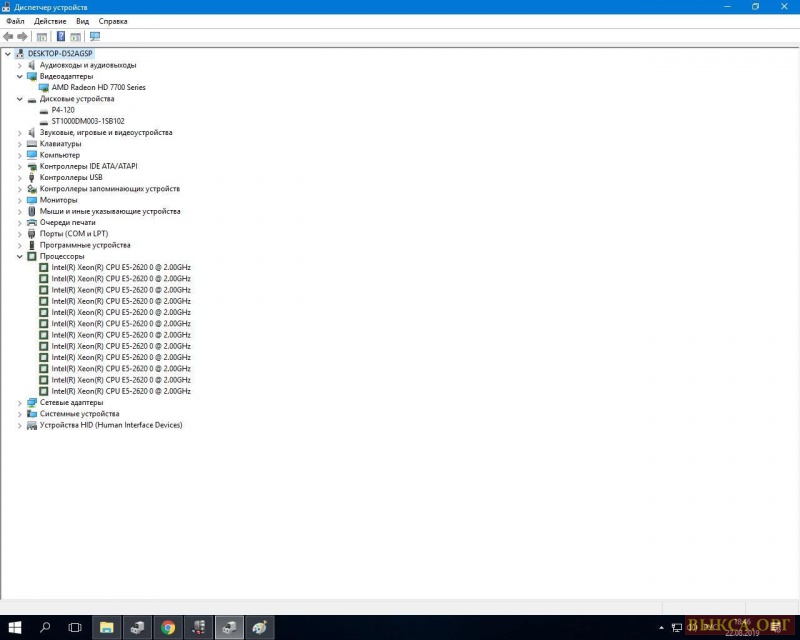Open the Файл menu
Image resolution: width=800 pixels, height=640 pixels.
(x=15, y=21)
